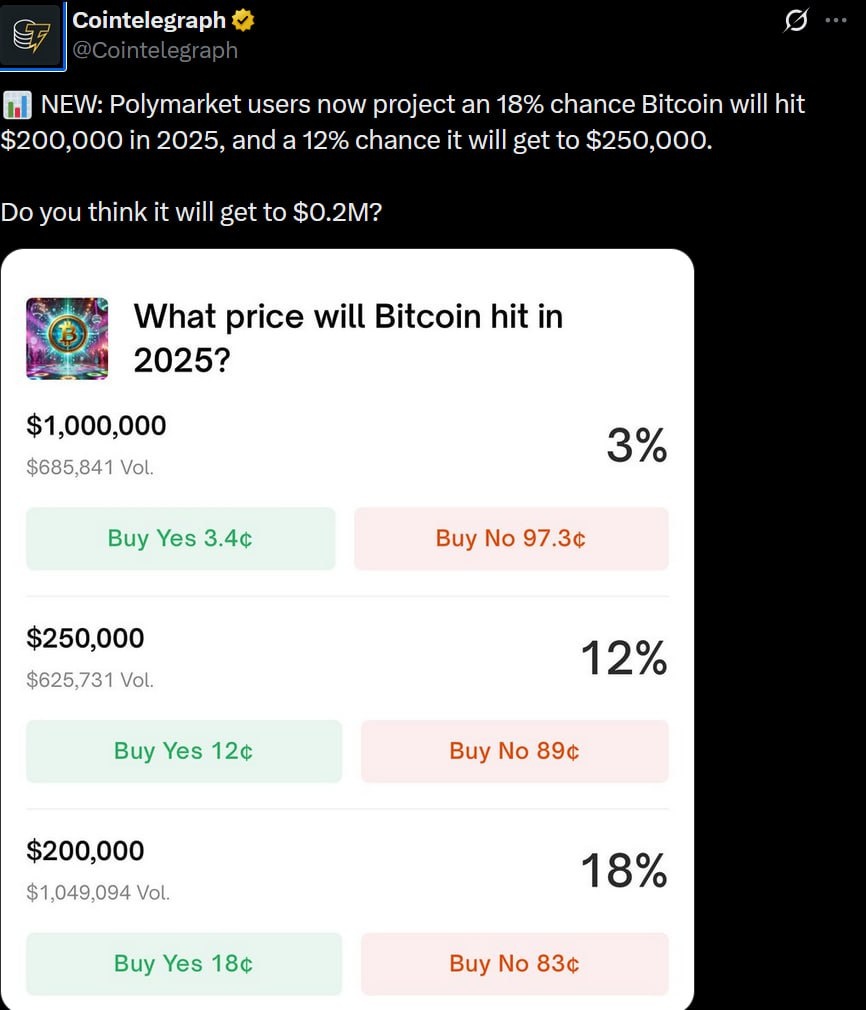The image size is (866, 1010).
Task: Click the Buy No 89¢ button
Action: coord(514,751)
